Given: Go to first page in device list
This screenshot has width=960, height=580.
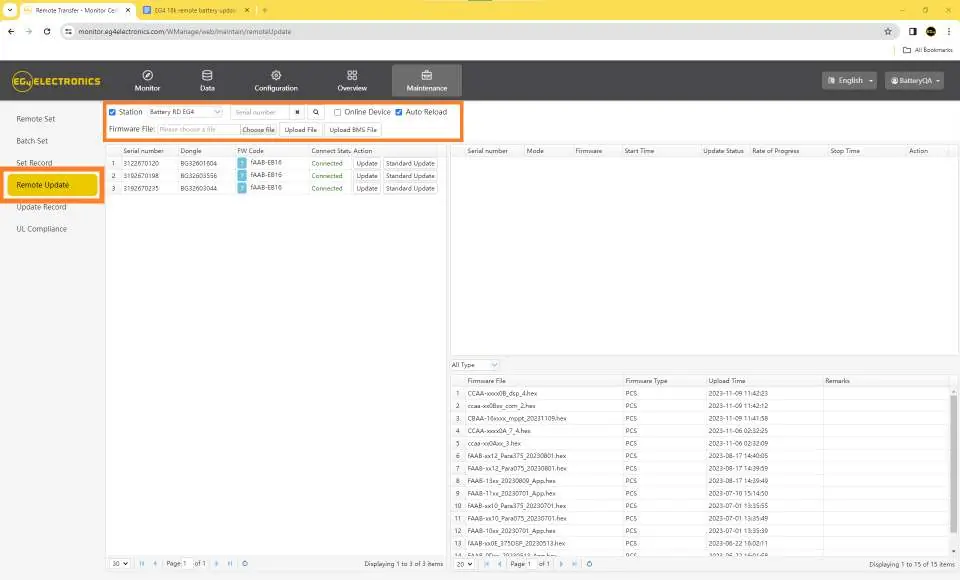Looking at the screenshot, I should click(x=141, y=563).
